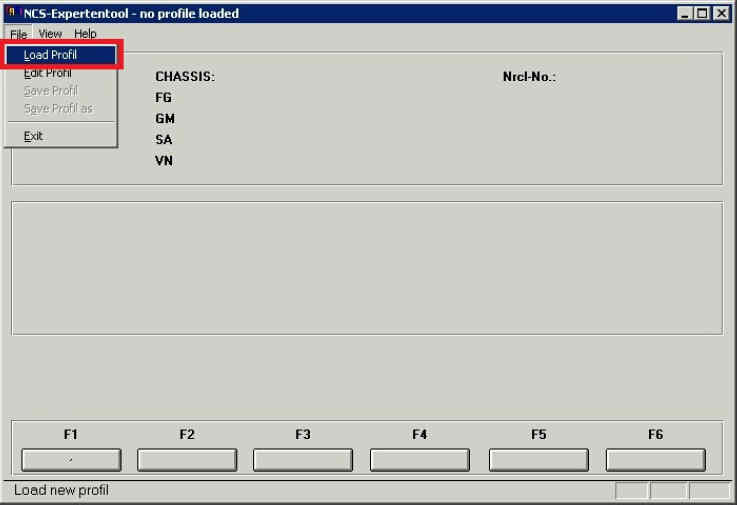738x505 pixels.
Task: Open the View menu
Action: 50,34
